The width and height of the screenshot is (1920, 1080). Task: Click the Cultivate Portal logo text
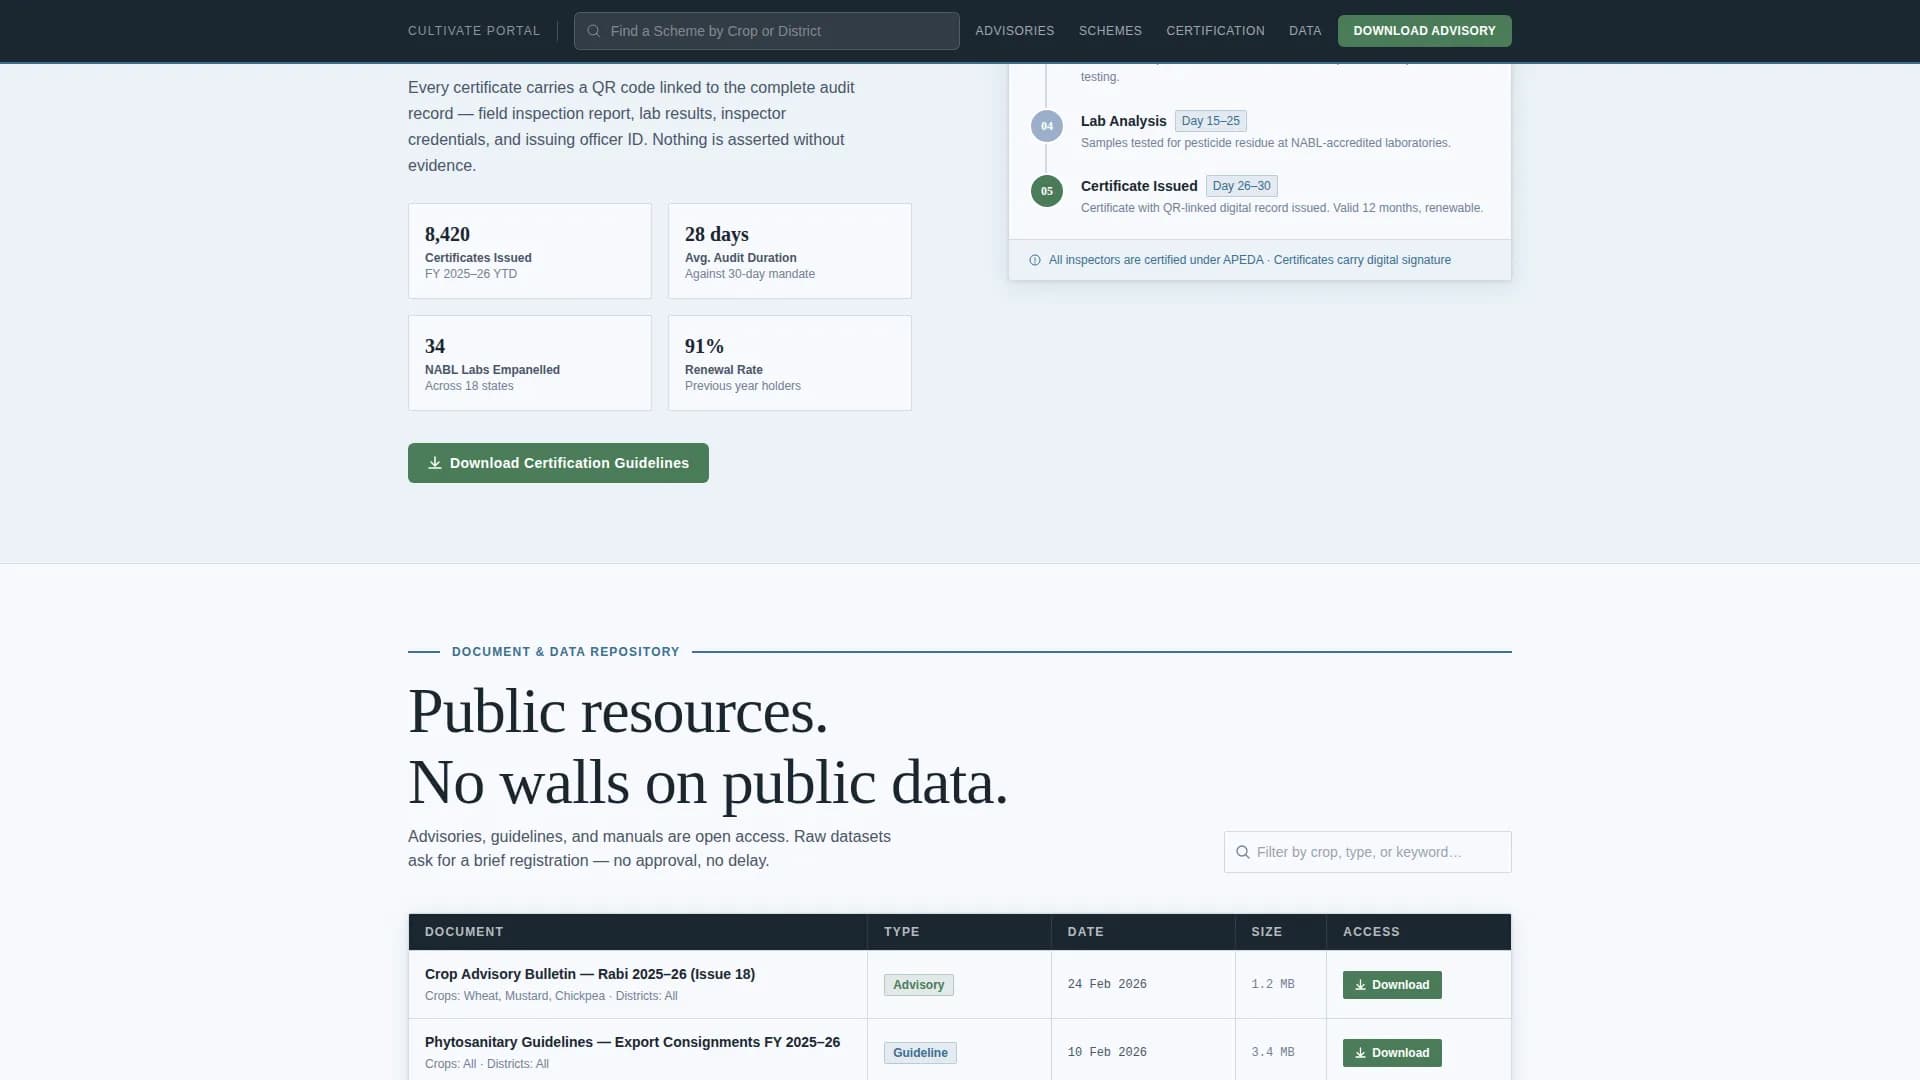tap(474, 31)
